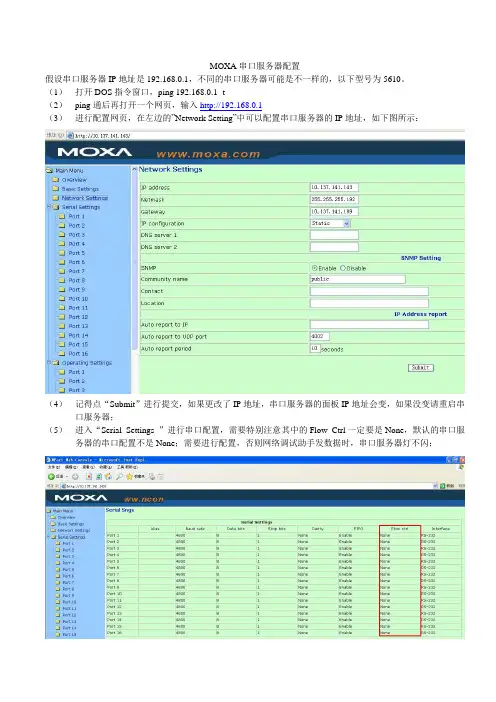Click the Location input field

[369, 303]
